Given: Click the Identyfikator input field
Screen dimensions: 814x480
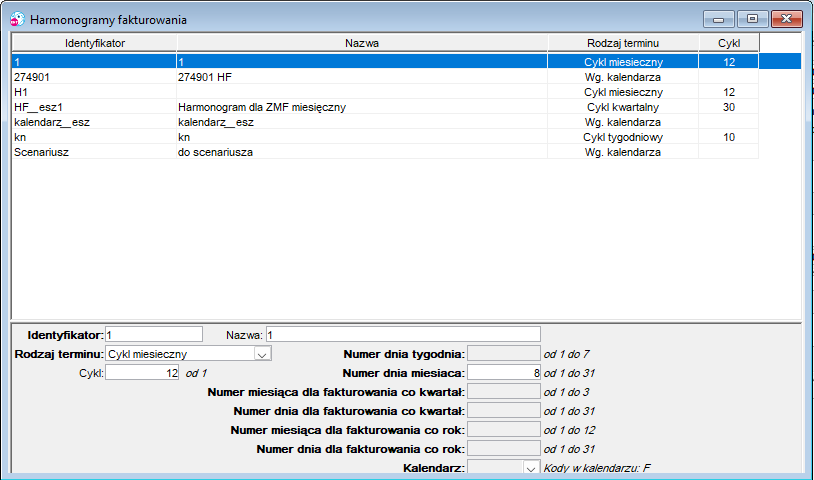Looking at the screenshot, I should click(x=154, y=335).
